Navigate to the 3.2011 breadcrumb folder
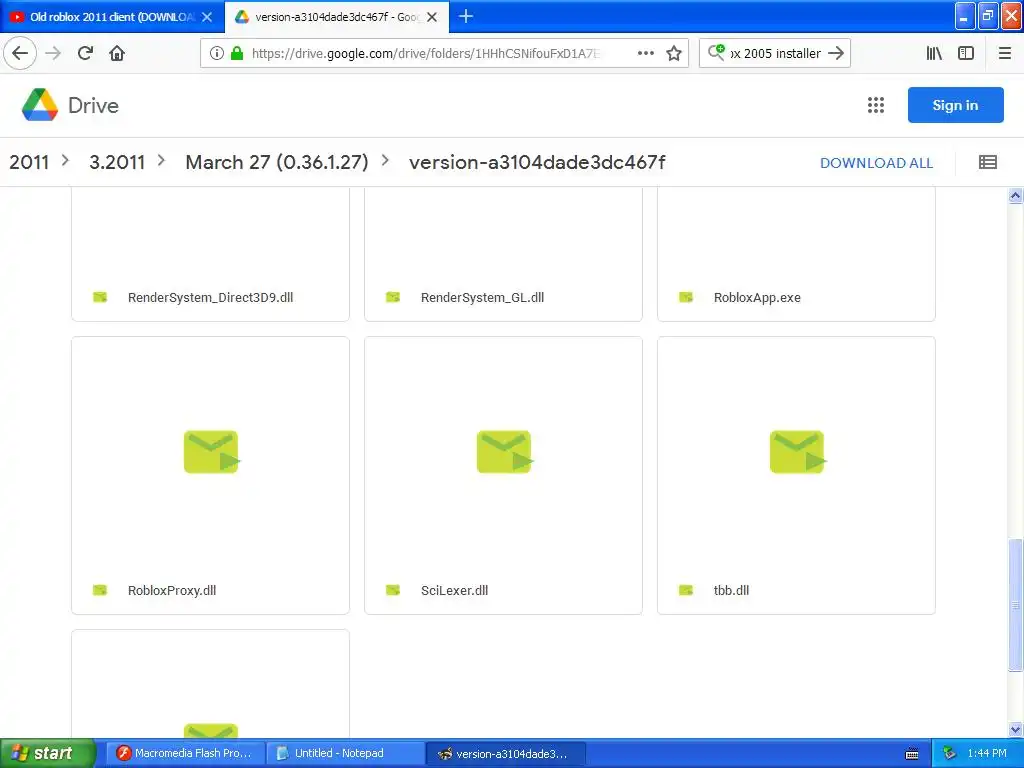This screenshot has height=768, width=1024. point(117,162)
